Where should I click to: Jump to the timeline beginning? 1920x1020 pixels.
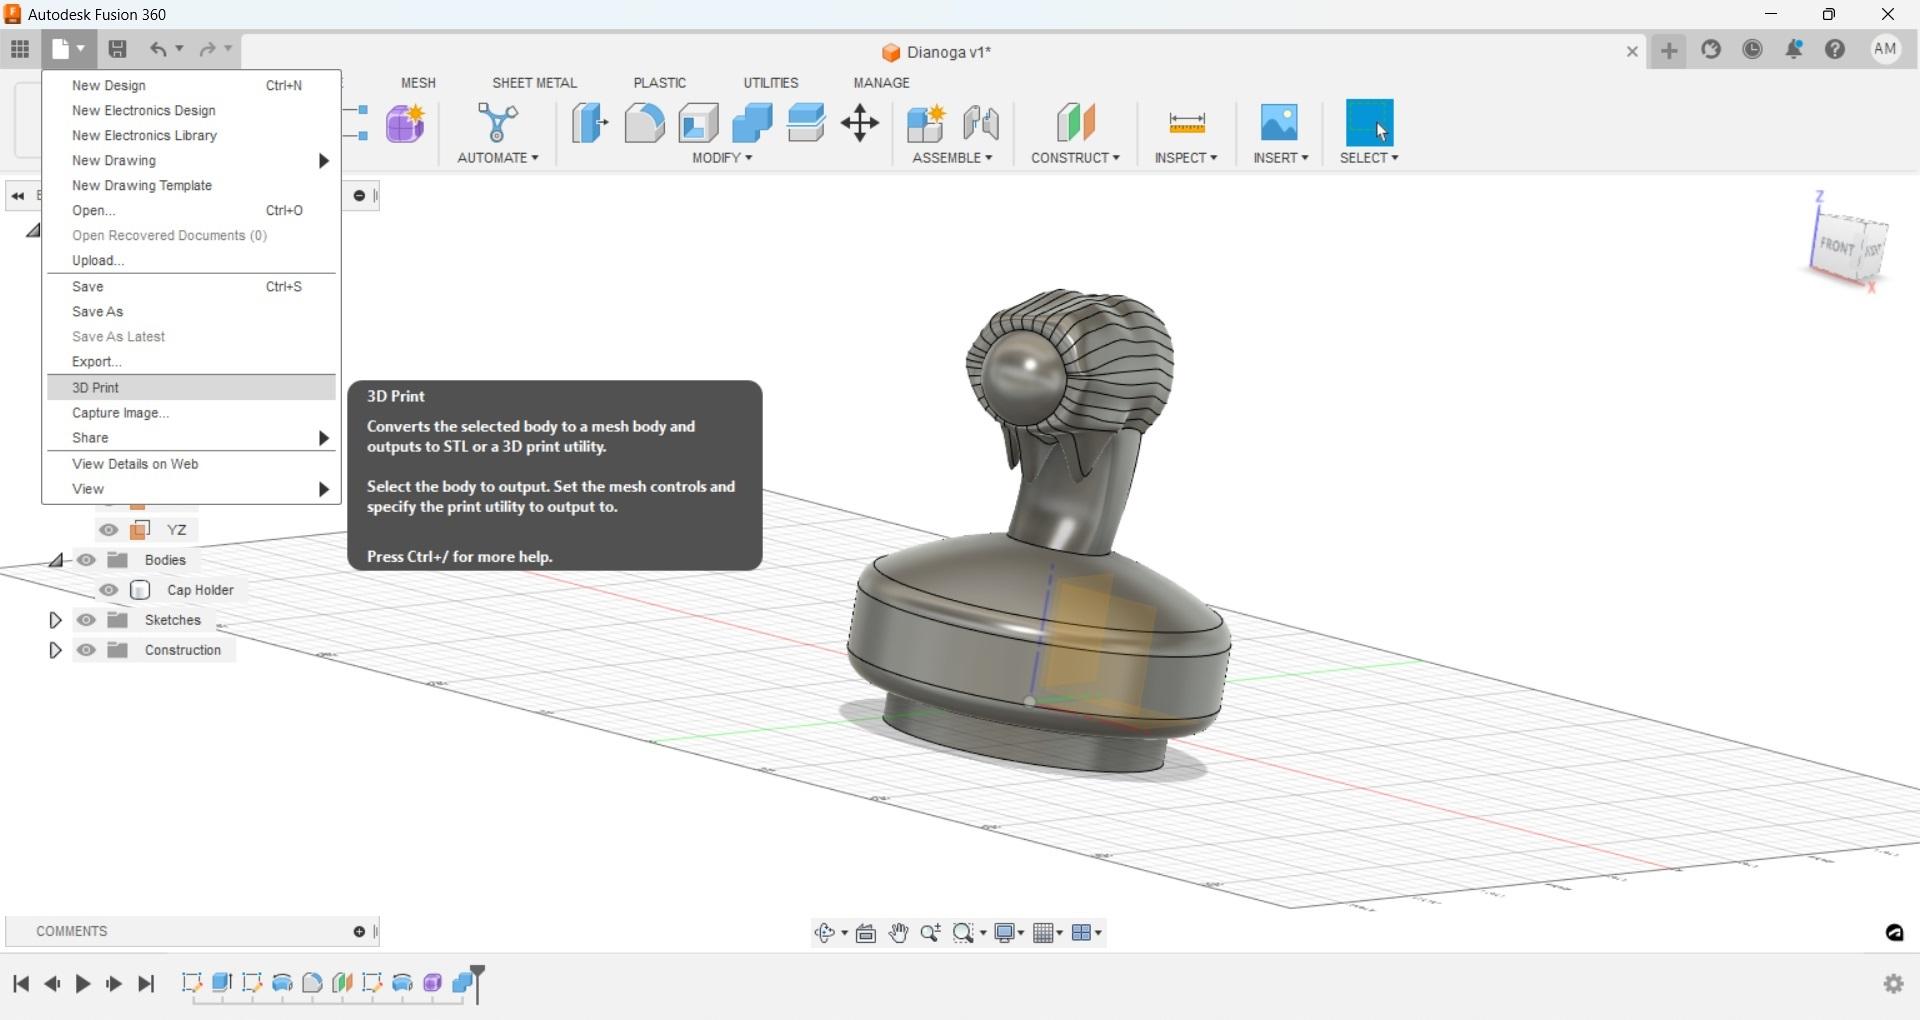[21, 984]
